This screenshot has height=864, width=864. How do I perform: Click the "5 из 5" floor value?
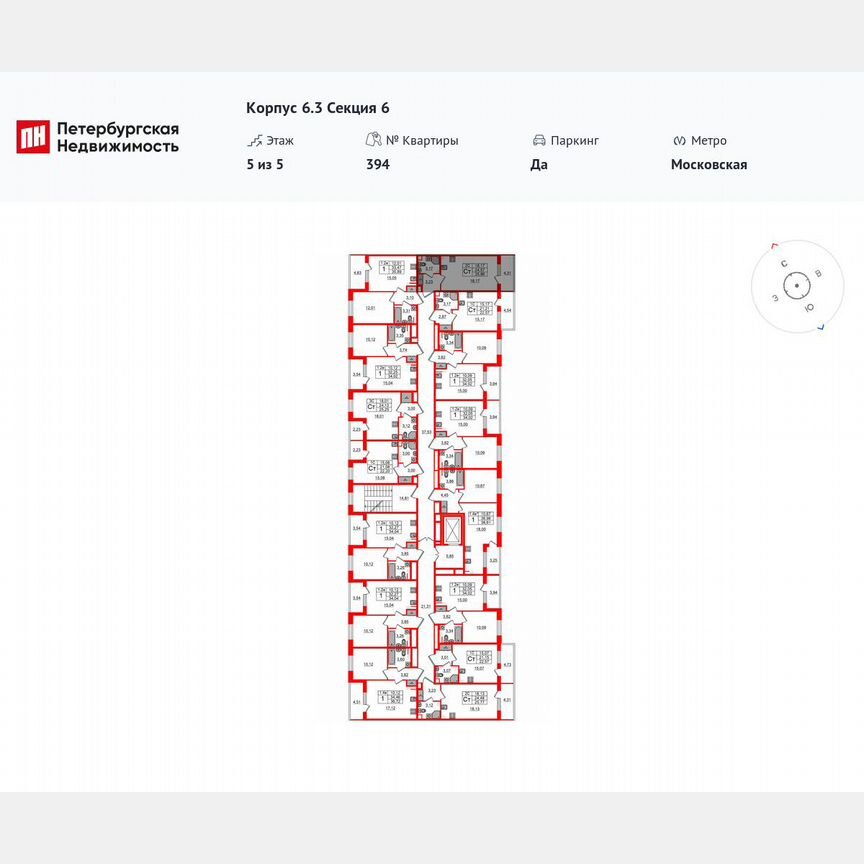point(264,164)
